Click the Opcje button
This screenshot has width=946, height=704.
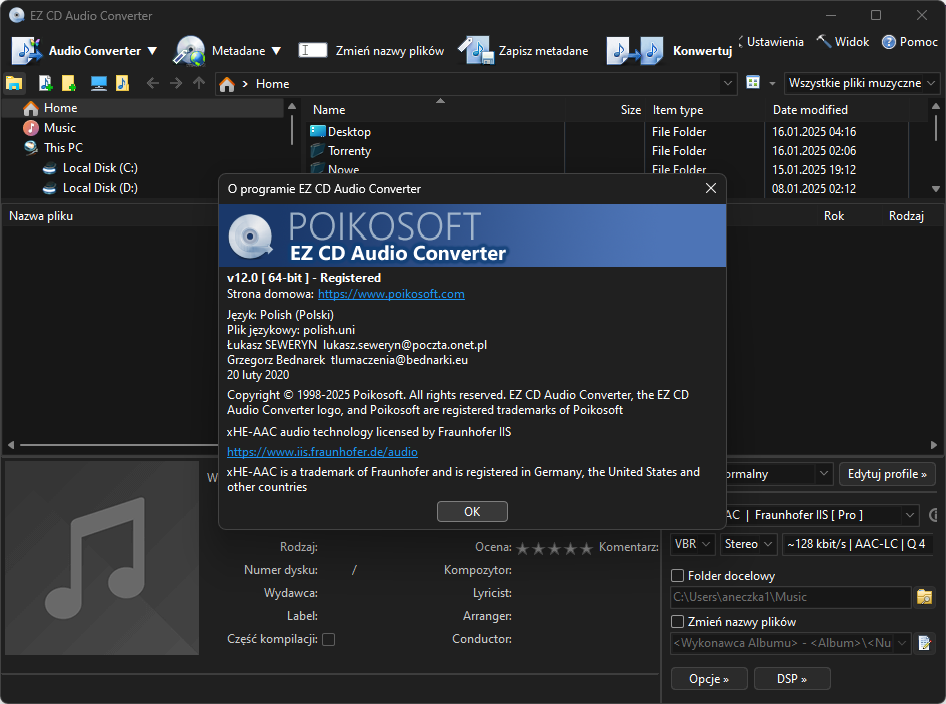[709, 679]
